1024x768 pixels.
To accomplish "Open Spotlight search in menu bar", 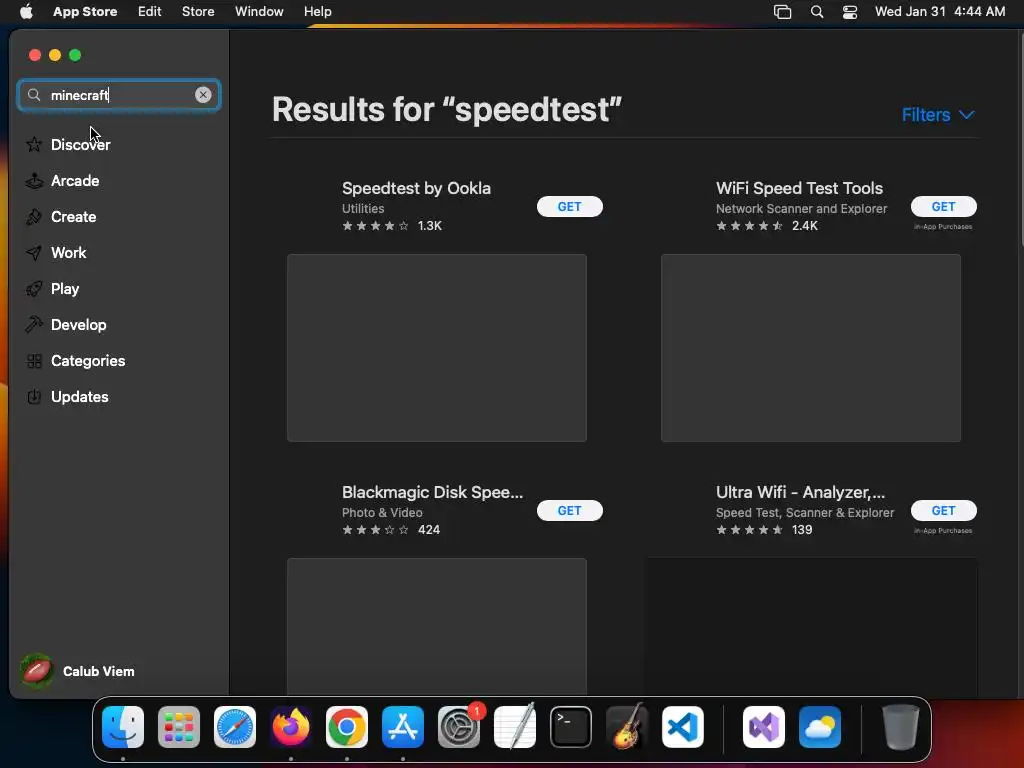I will coord(816,12).
